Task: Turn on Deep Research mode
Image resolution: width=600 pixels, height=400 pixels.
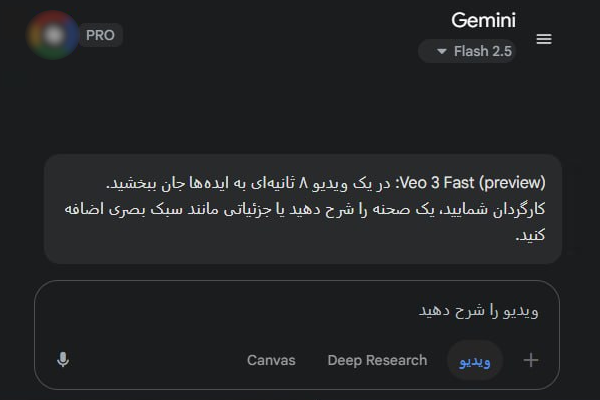Action: [377, 360]
